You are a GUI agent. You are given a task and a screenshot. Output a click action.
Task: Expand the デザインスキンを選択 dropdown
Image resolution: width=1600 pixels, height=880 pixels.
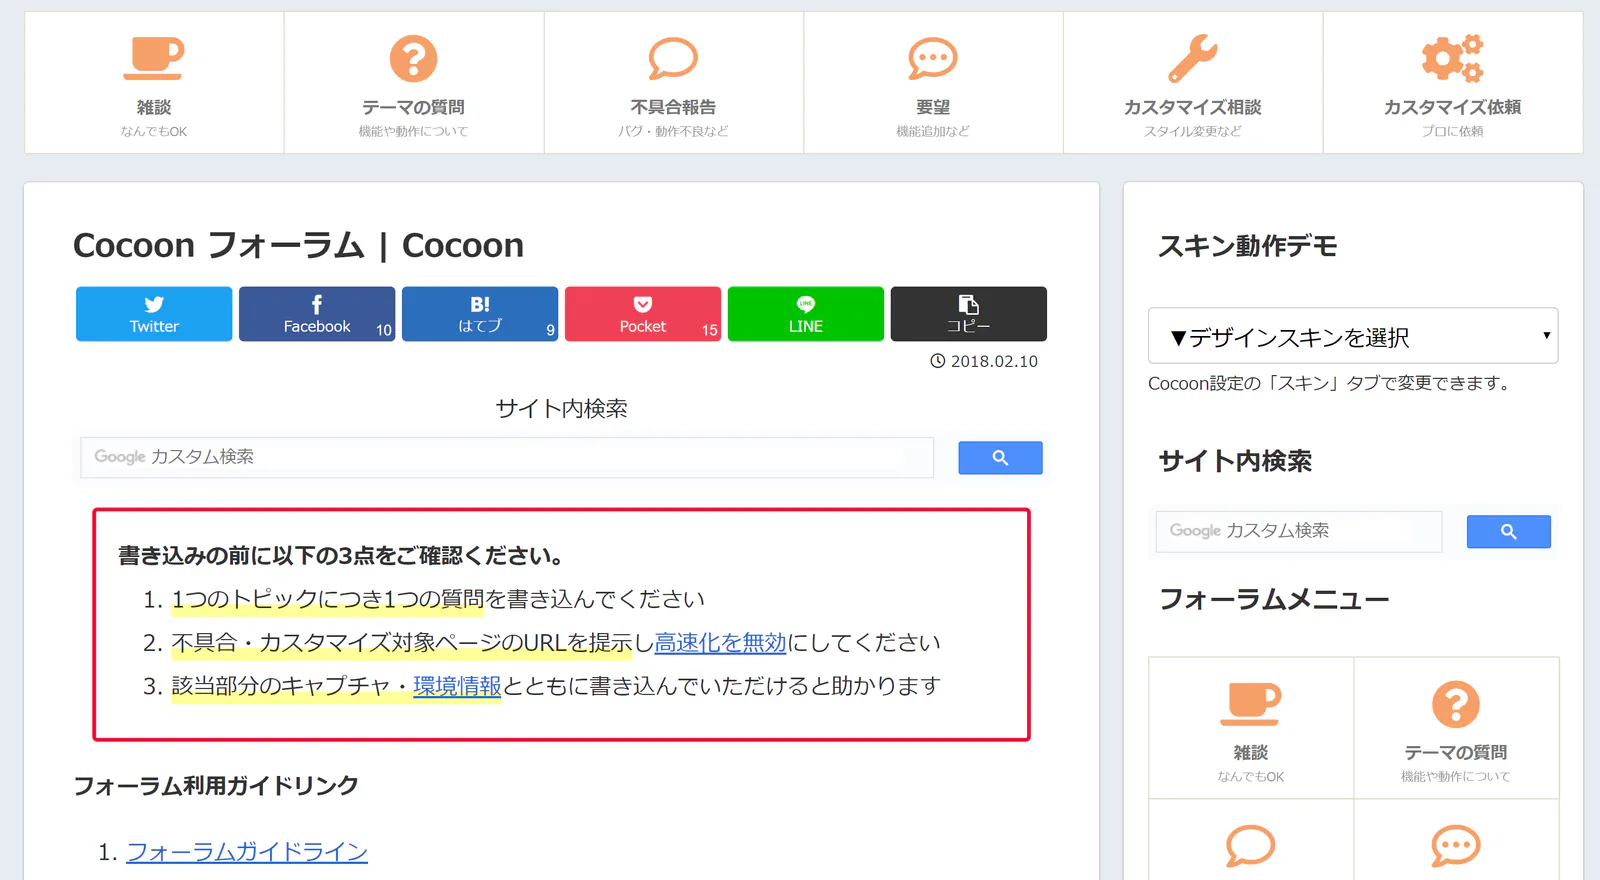point(1353,336)
